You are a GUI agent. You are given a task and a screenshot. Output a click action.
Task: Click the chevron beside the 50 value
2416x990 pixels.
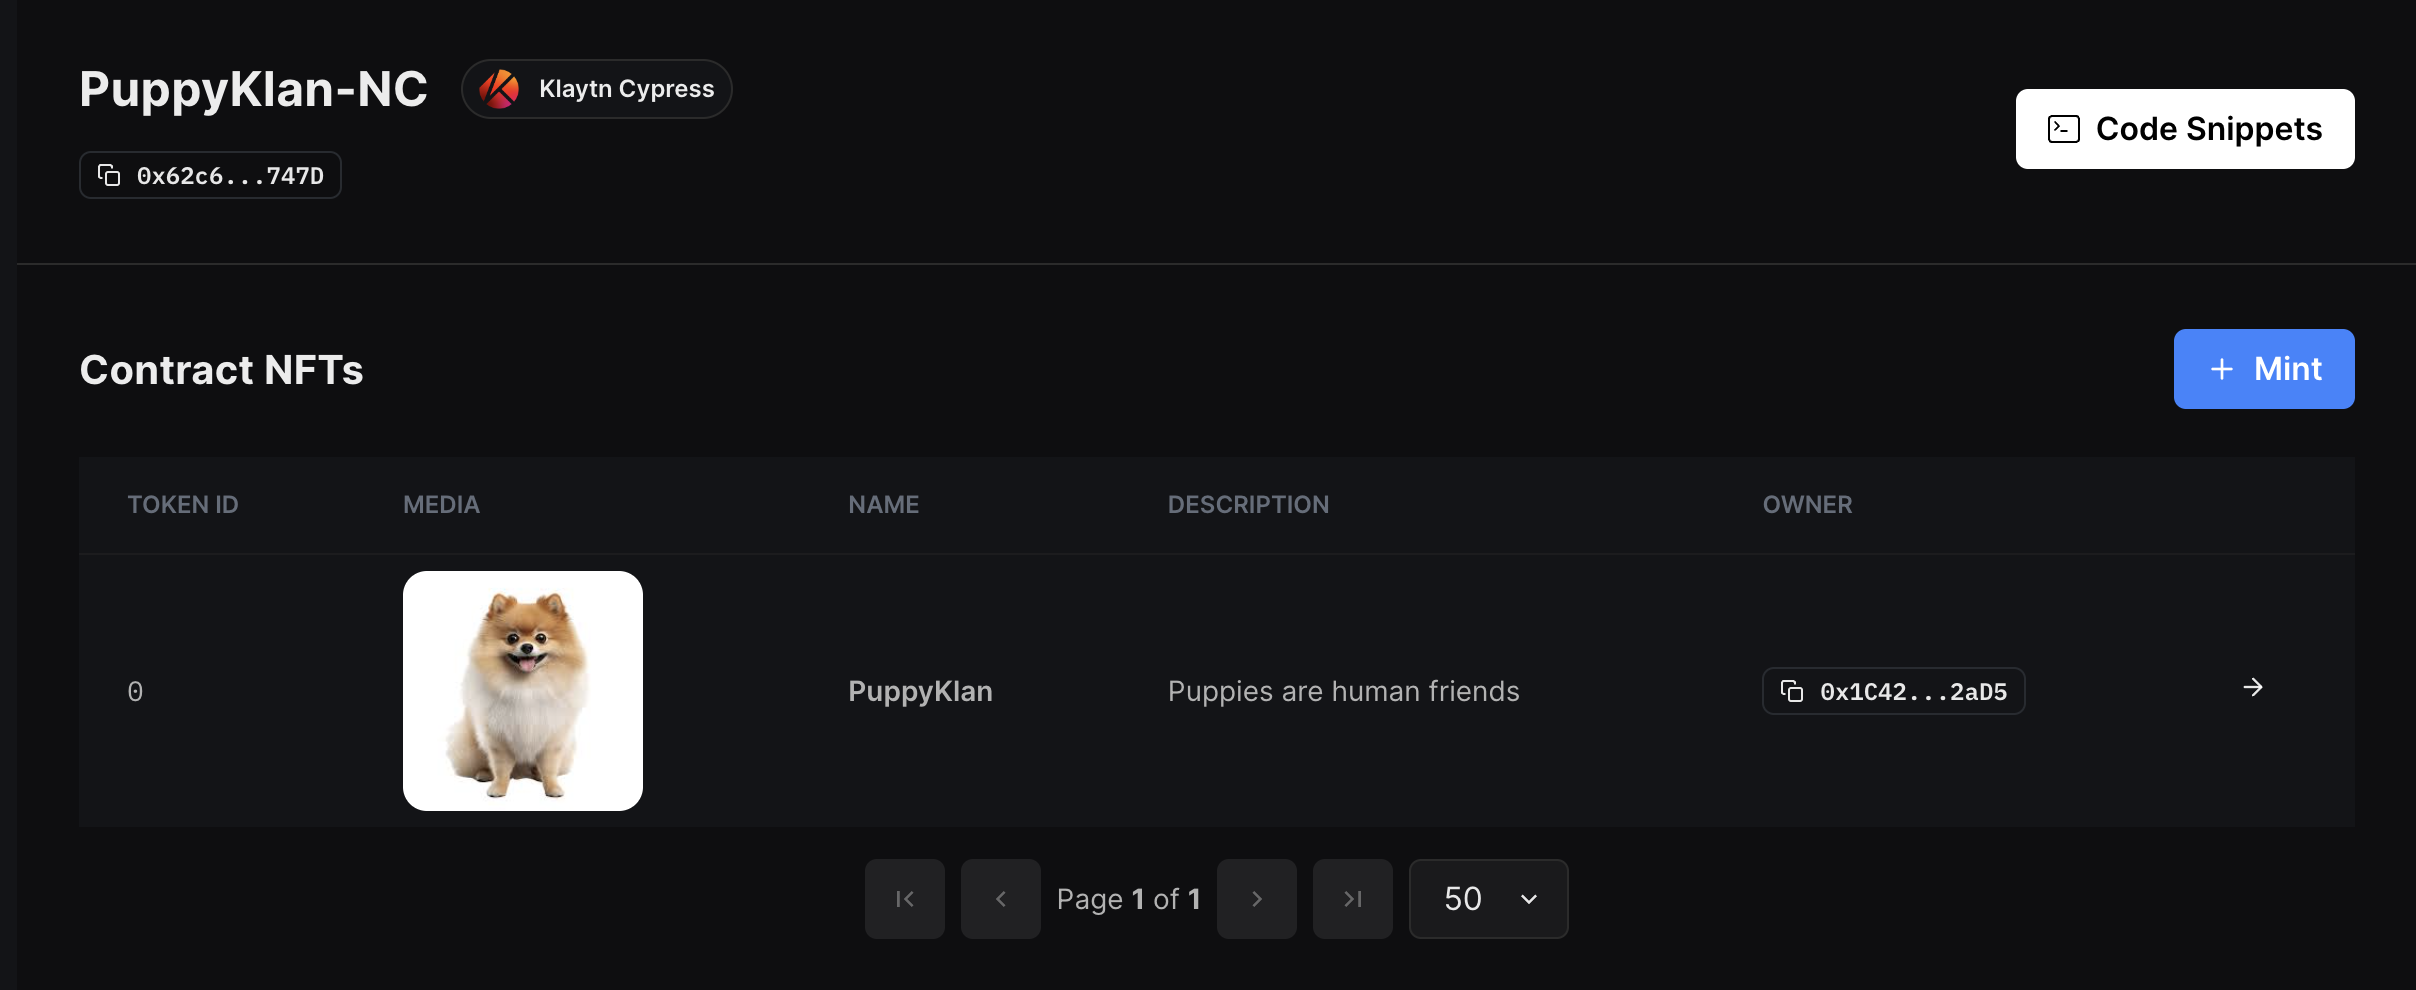[1528, 899]
